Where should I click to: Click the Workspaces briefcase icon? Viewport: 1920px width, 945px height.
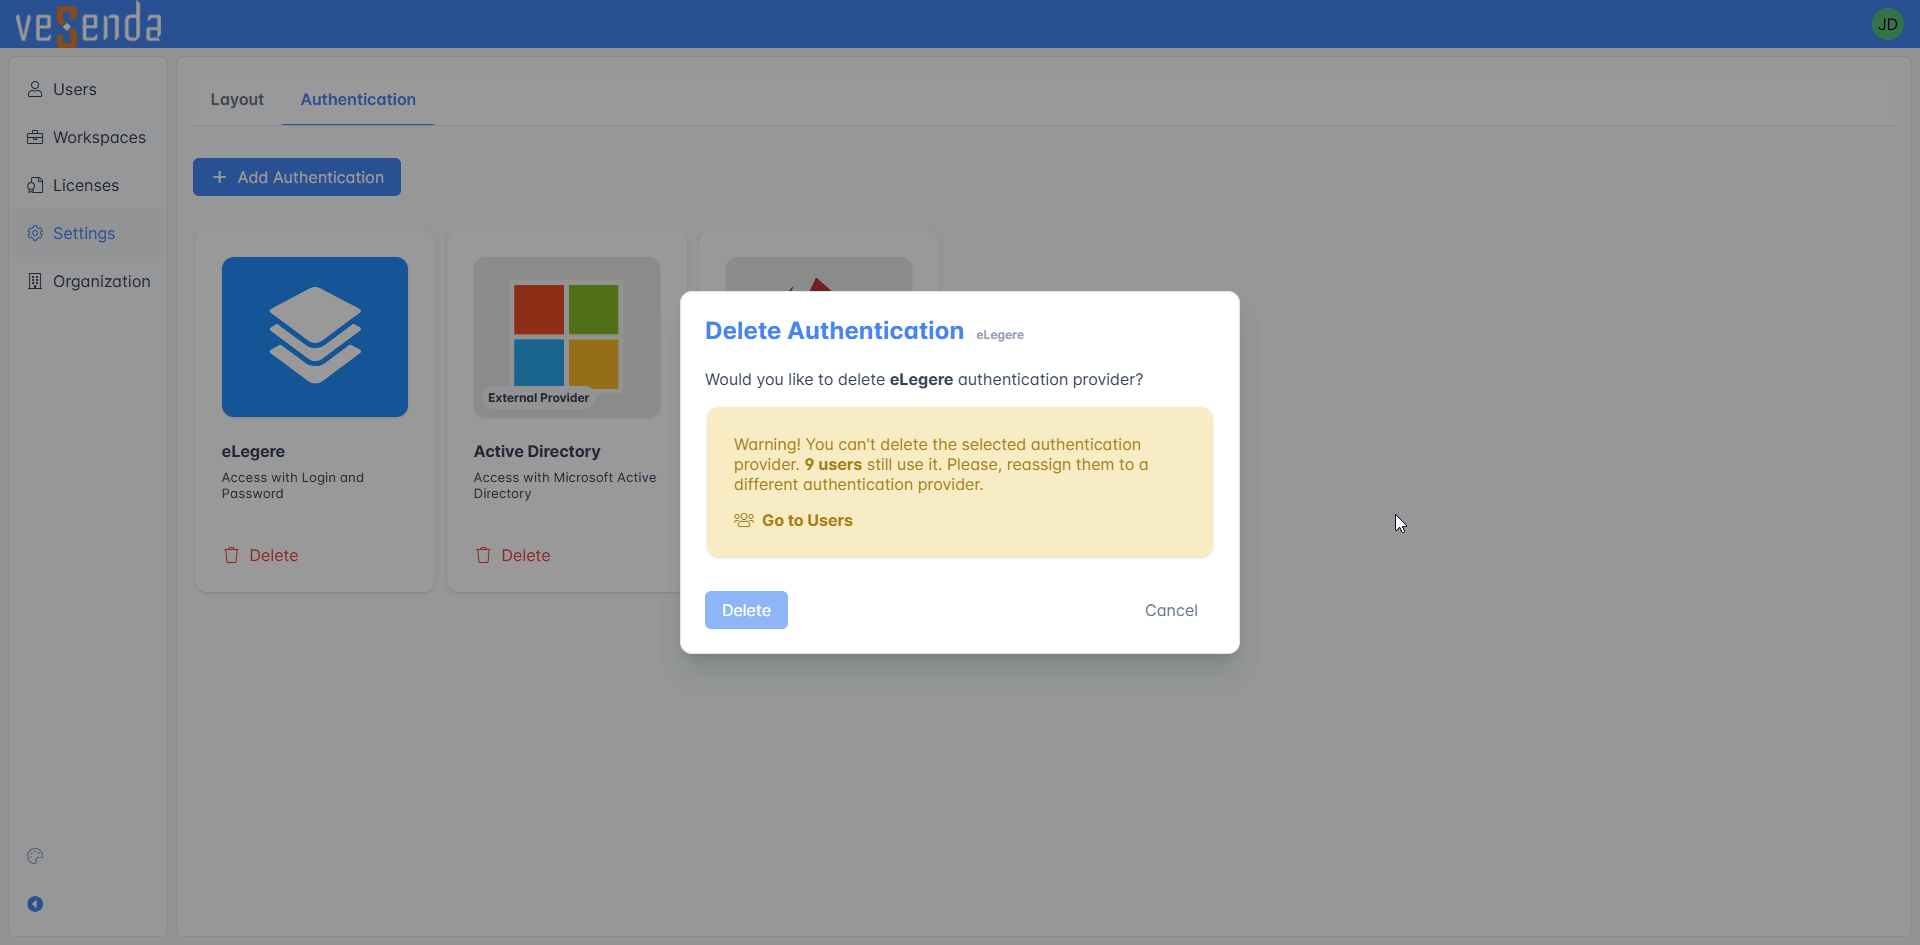point(35,137)
